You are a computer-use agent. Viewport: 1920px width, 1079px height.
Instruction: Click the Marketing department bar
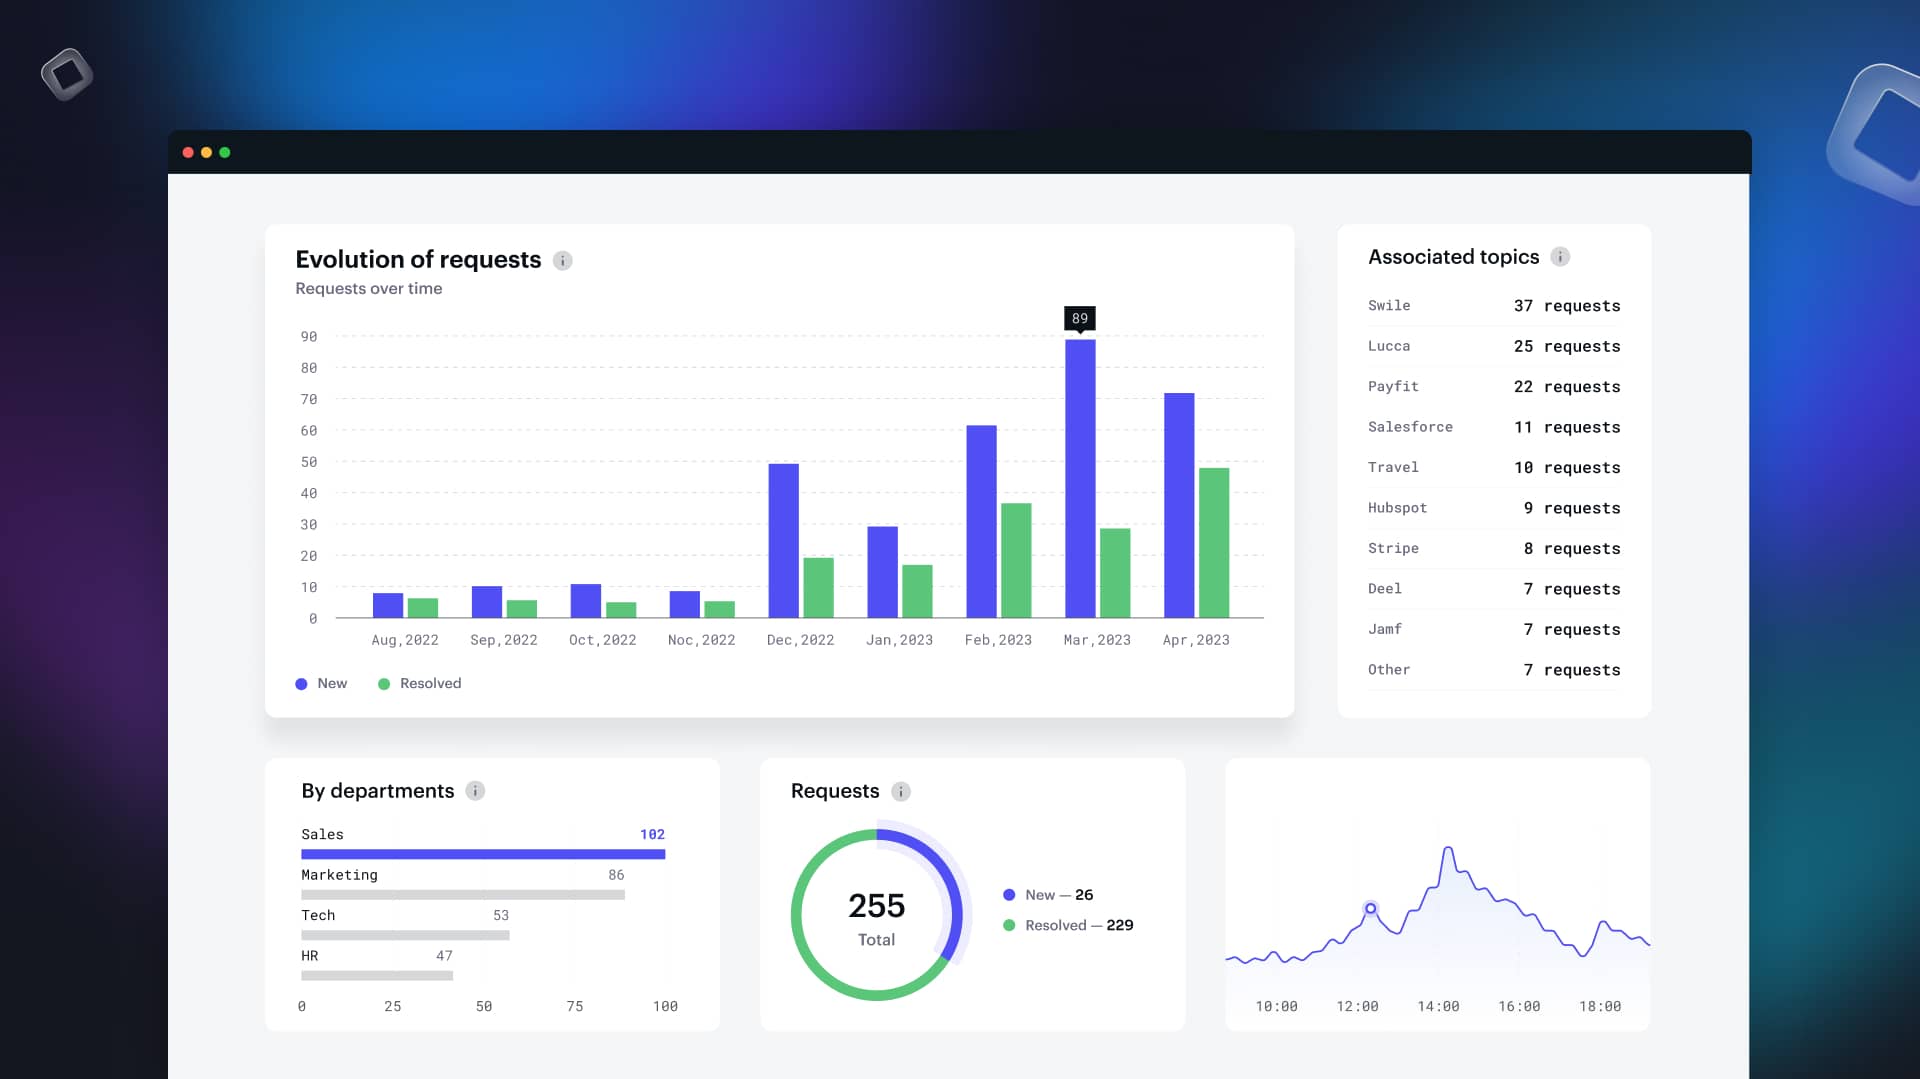[x=462, y=895]
